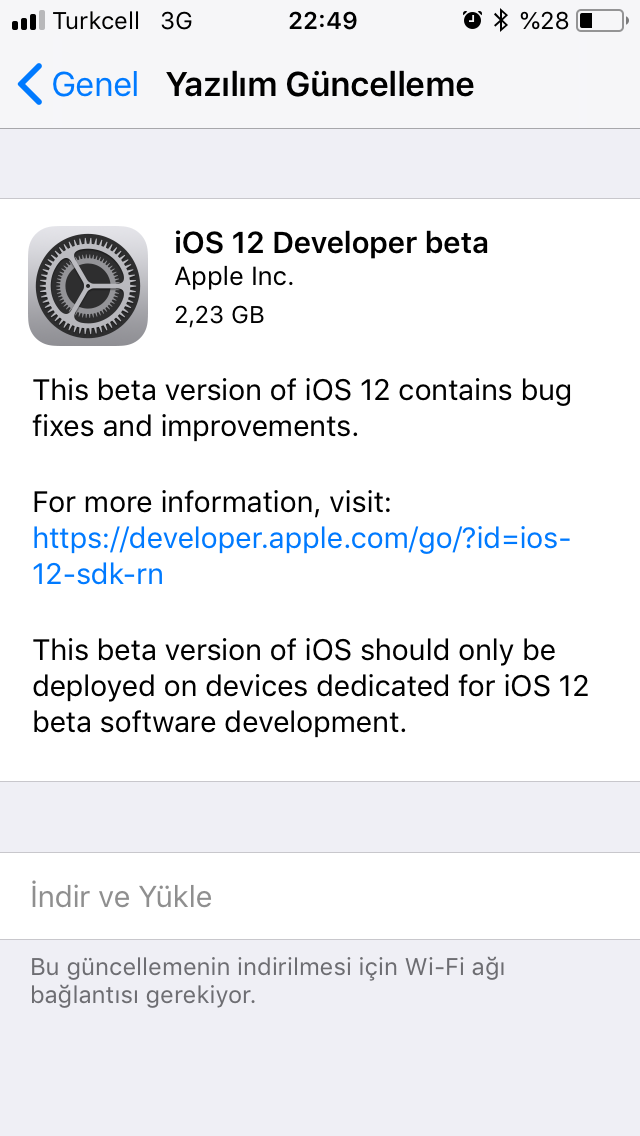
Task: Tap the Yazılım Güncelleme page title
Action: (320, 85)
